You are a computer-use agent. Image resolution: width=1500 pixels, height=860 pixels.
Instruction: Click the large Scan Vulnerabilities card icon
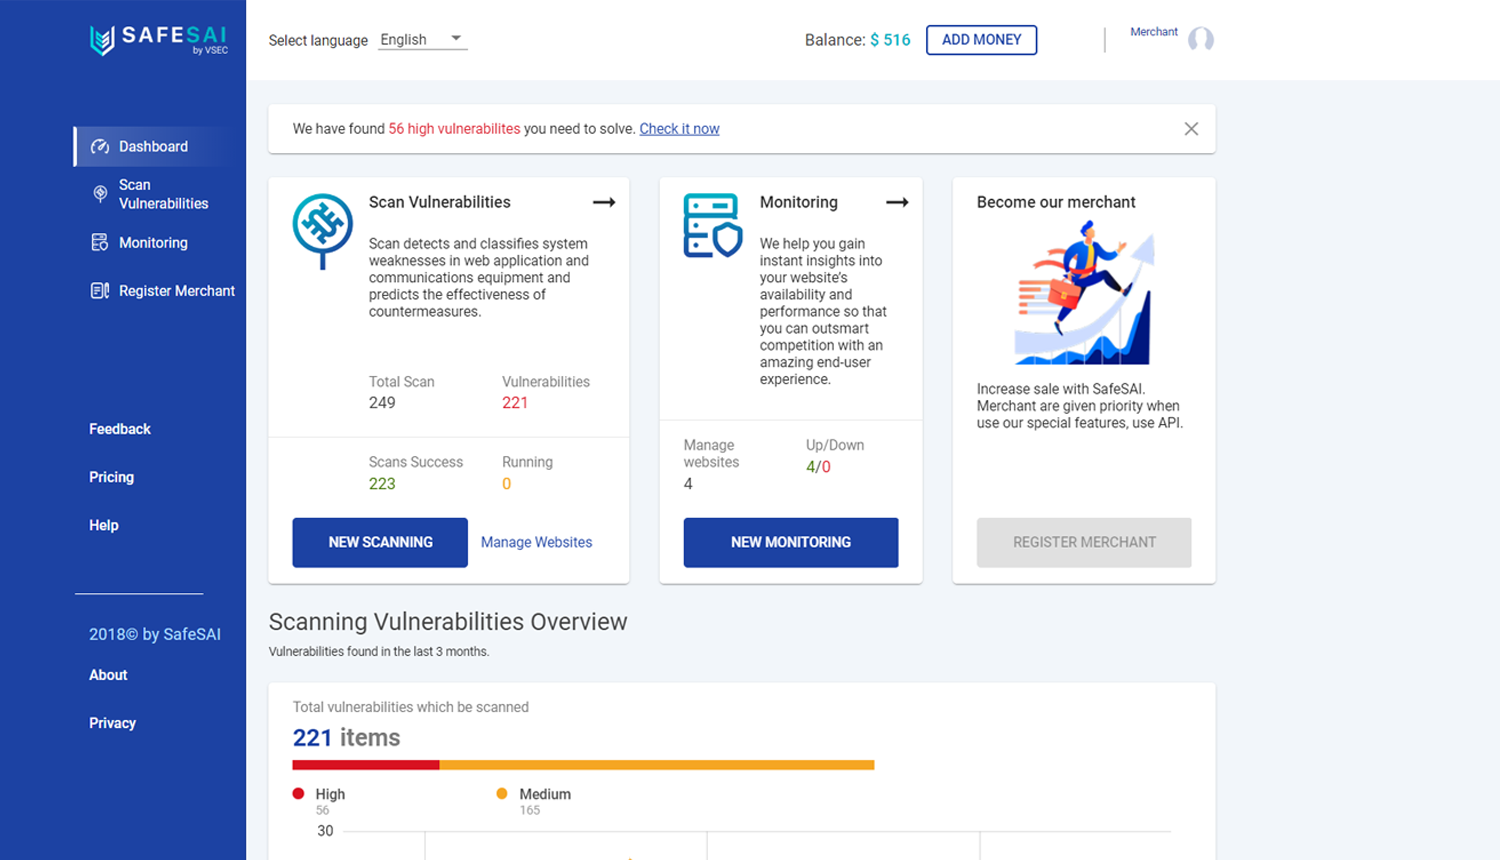(322, 231)
